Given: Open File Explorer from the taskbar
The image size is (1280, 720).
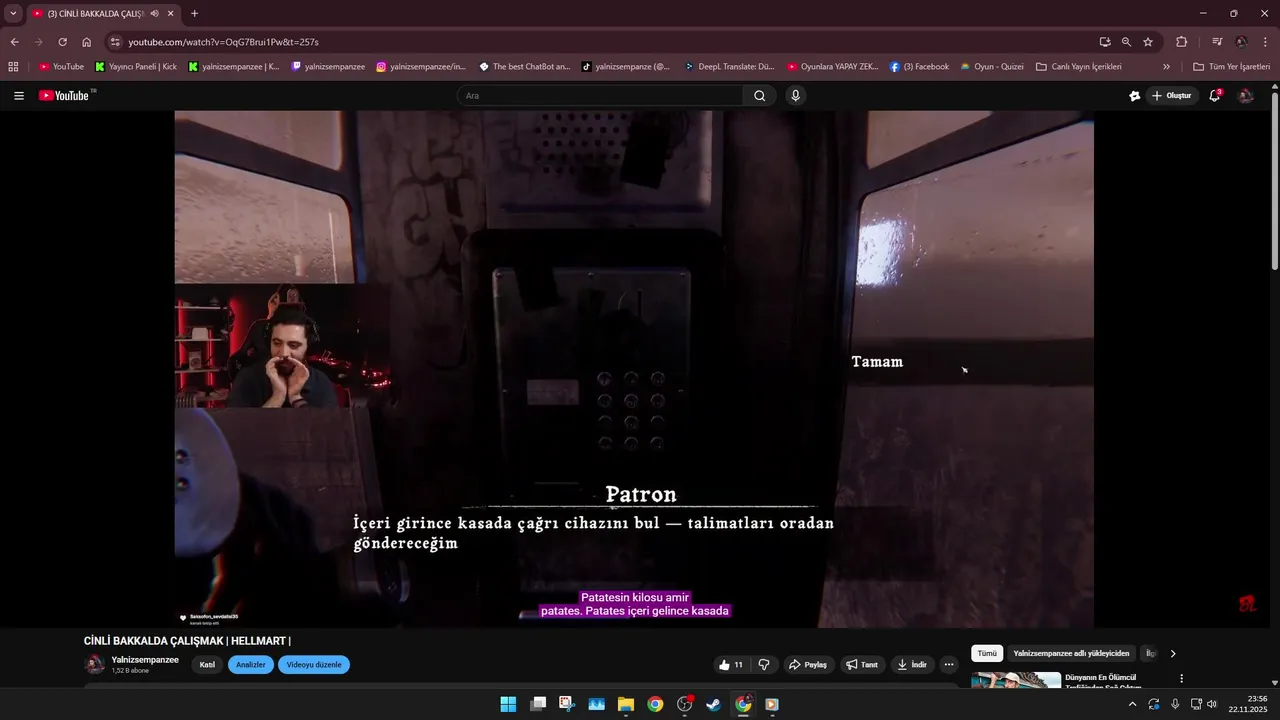Looking at the screenshot, I should pyautogui.click(x=626, y=704).
